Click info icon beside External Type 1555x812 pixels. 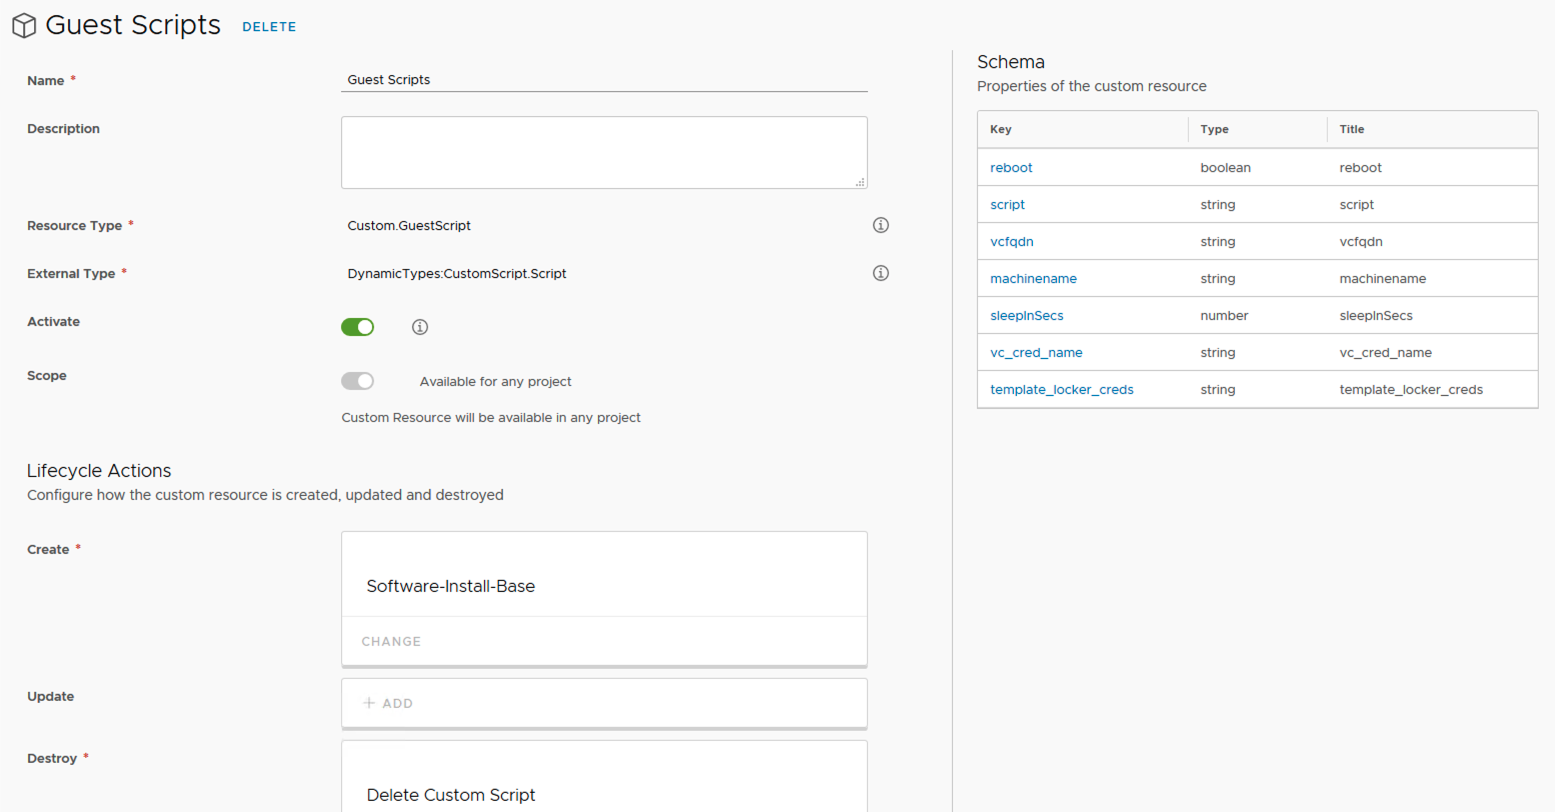(880, 273)
